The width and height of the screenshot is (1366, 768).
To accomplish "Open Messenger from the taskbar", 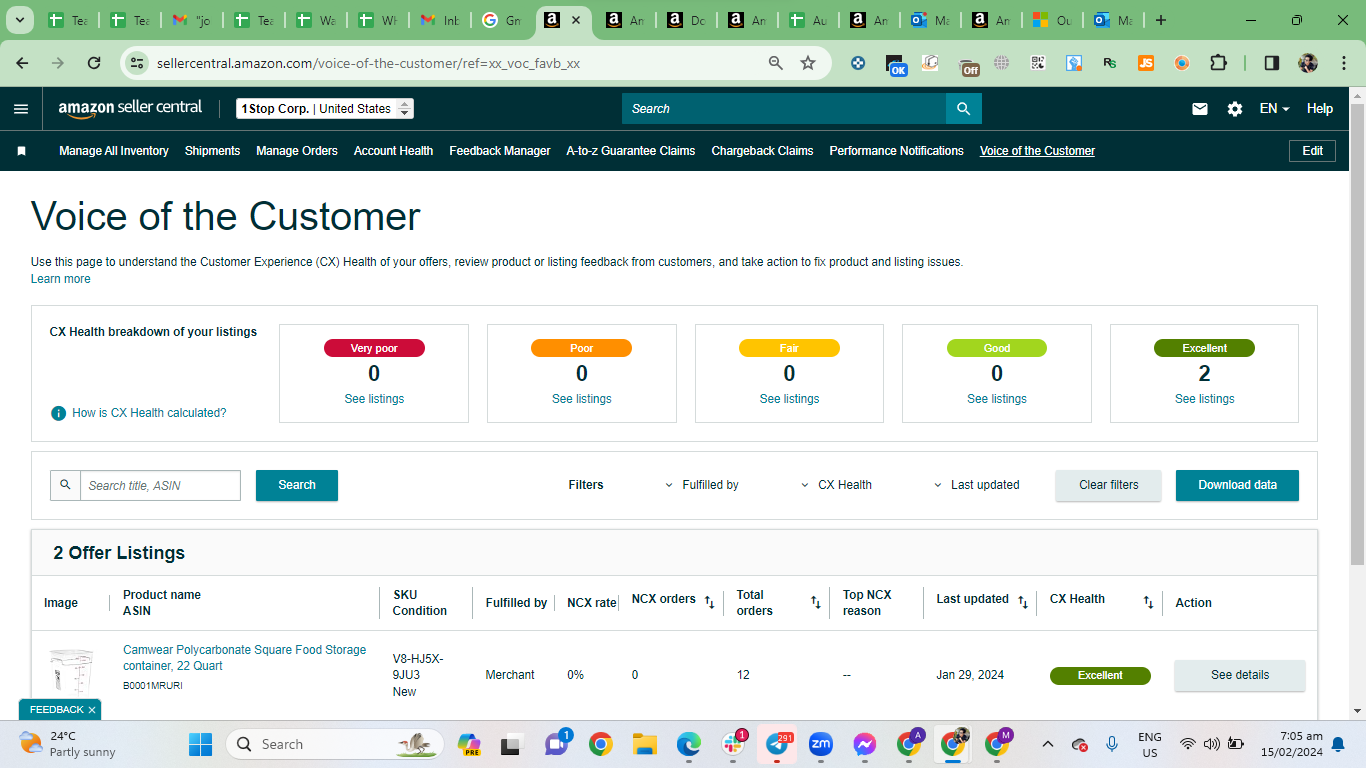I will (865, 744).
